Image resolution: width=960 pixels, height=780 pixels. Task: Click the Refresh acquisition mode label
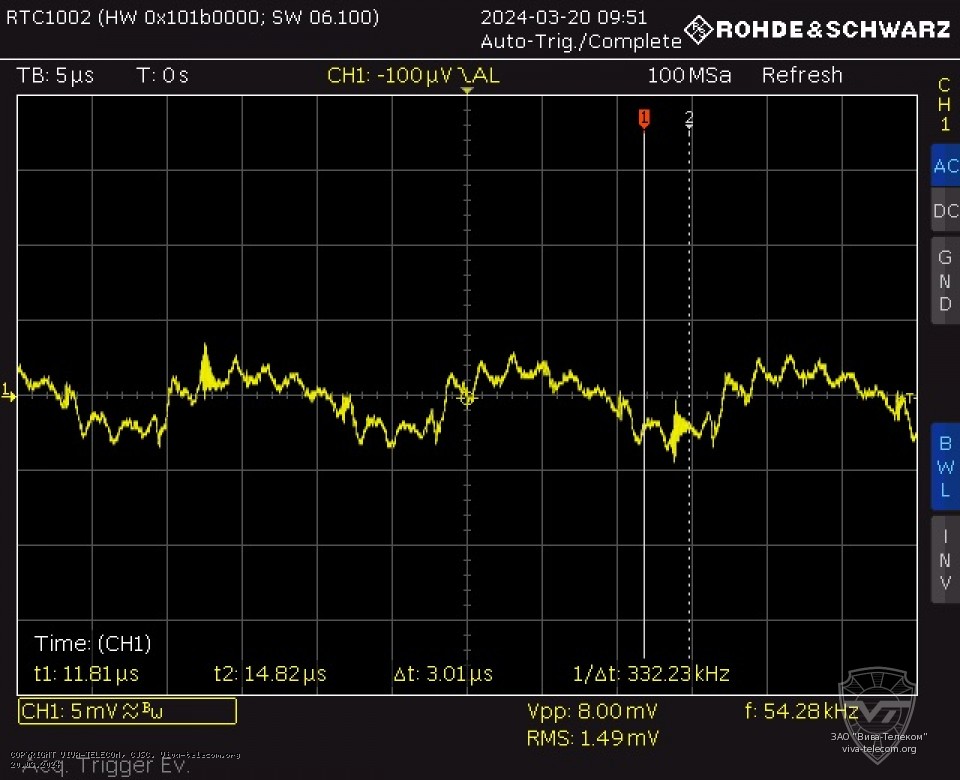(802, 76)
